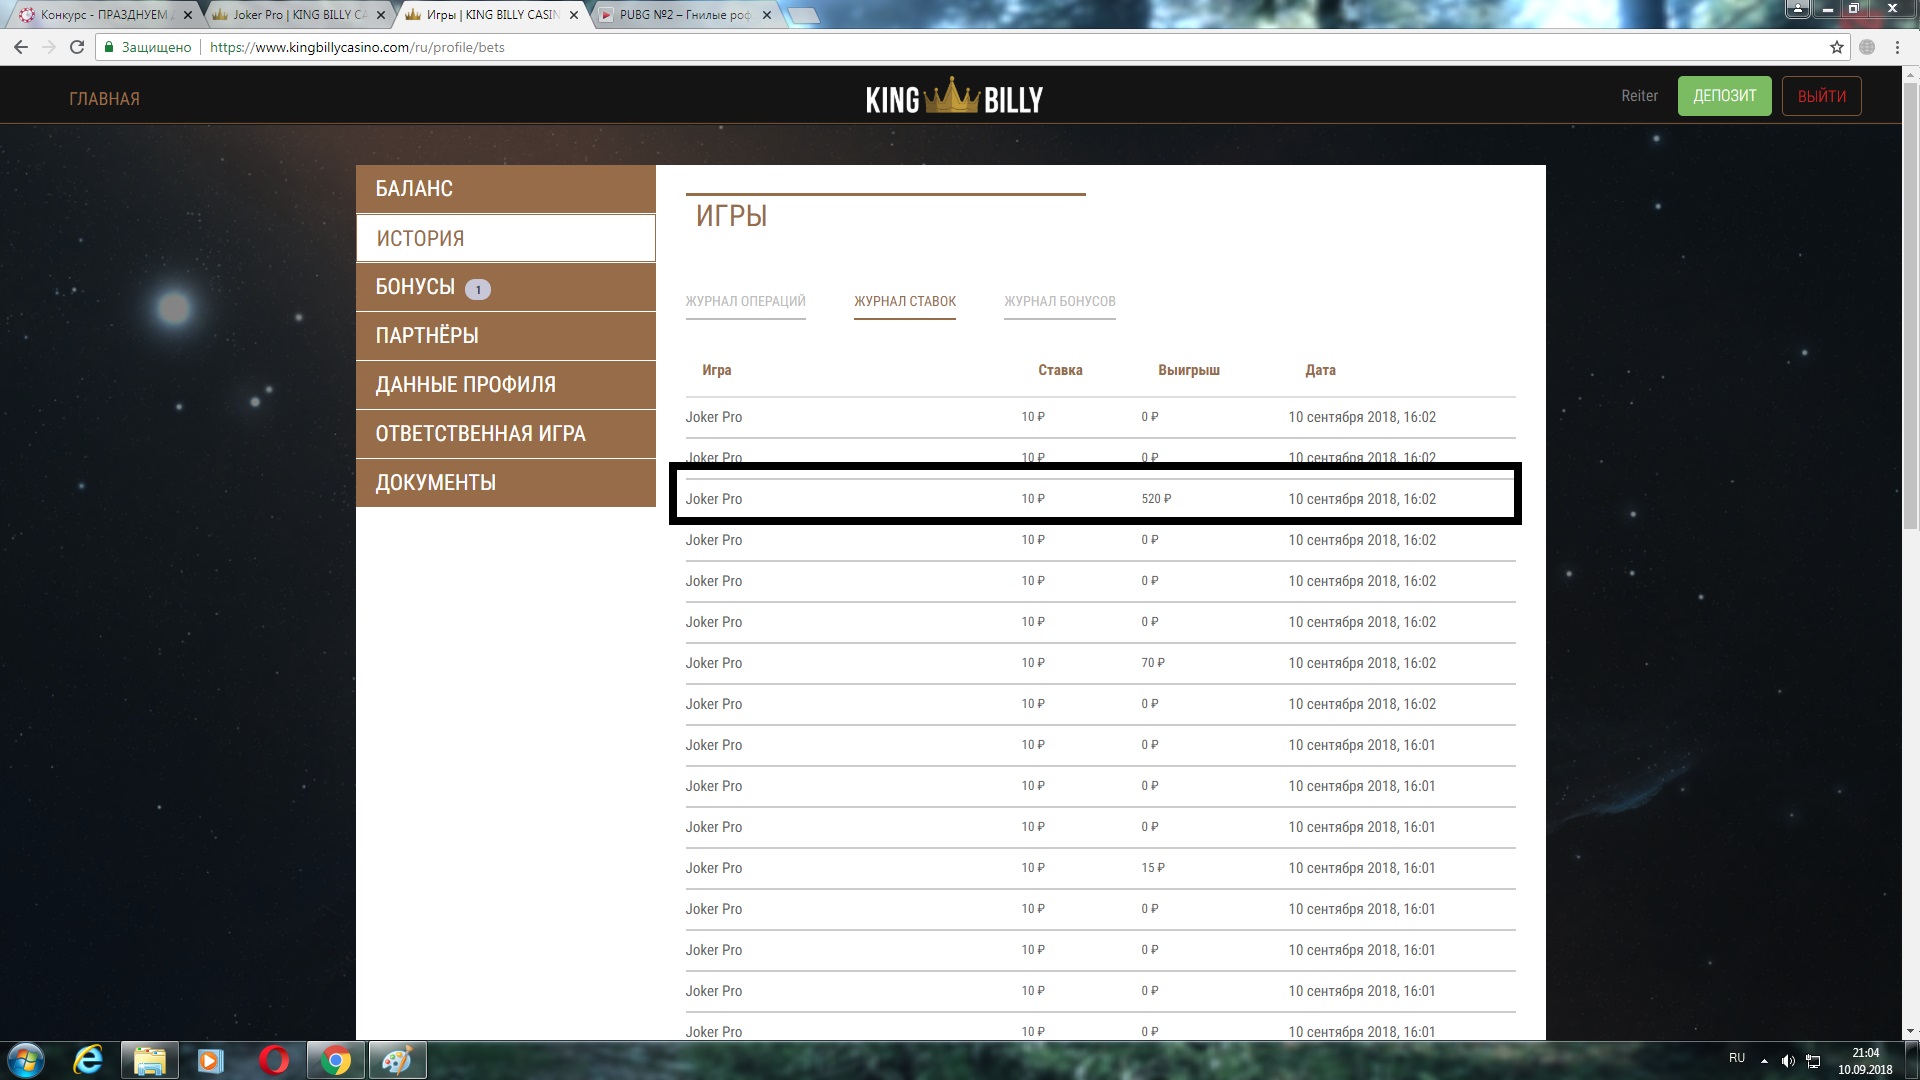Open Chrome menu three dots icon
This screenshot has height=1080, width=1920.
click(x=1897, y=47)
